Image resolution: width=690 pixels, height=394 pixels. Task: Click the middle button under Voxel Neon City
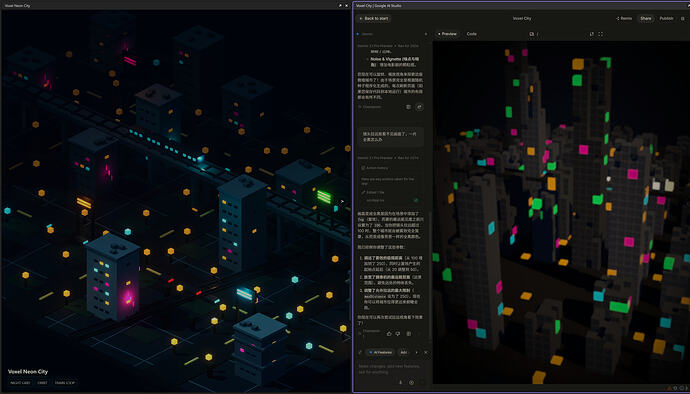[42, 383]
